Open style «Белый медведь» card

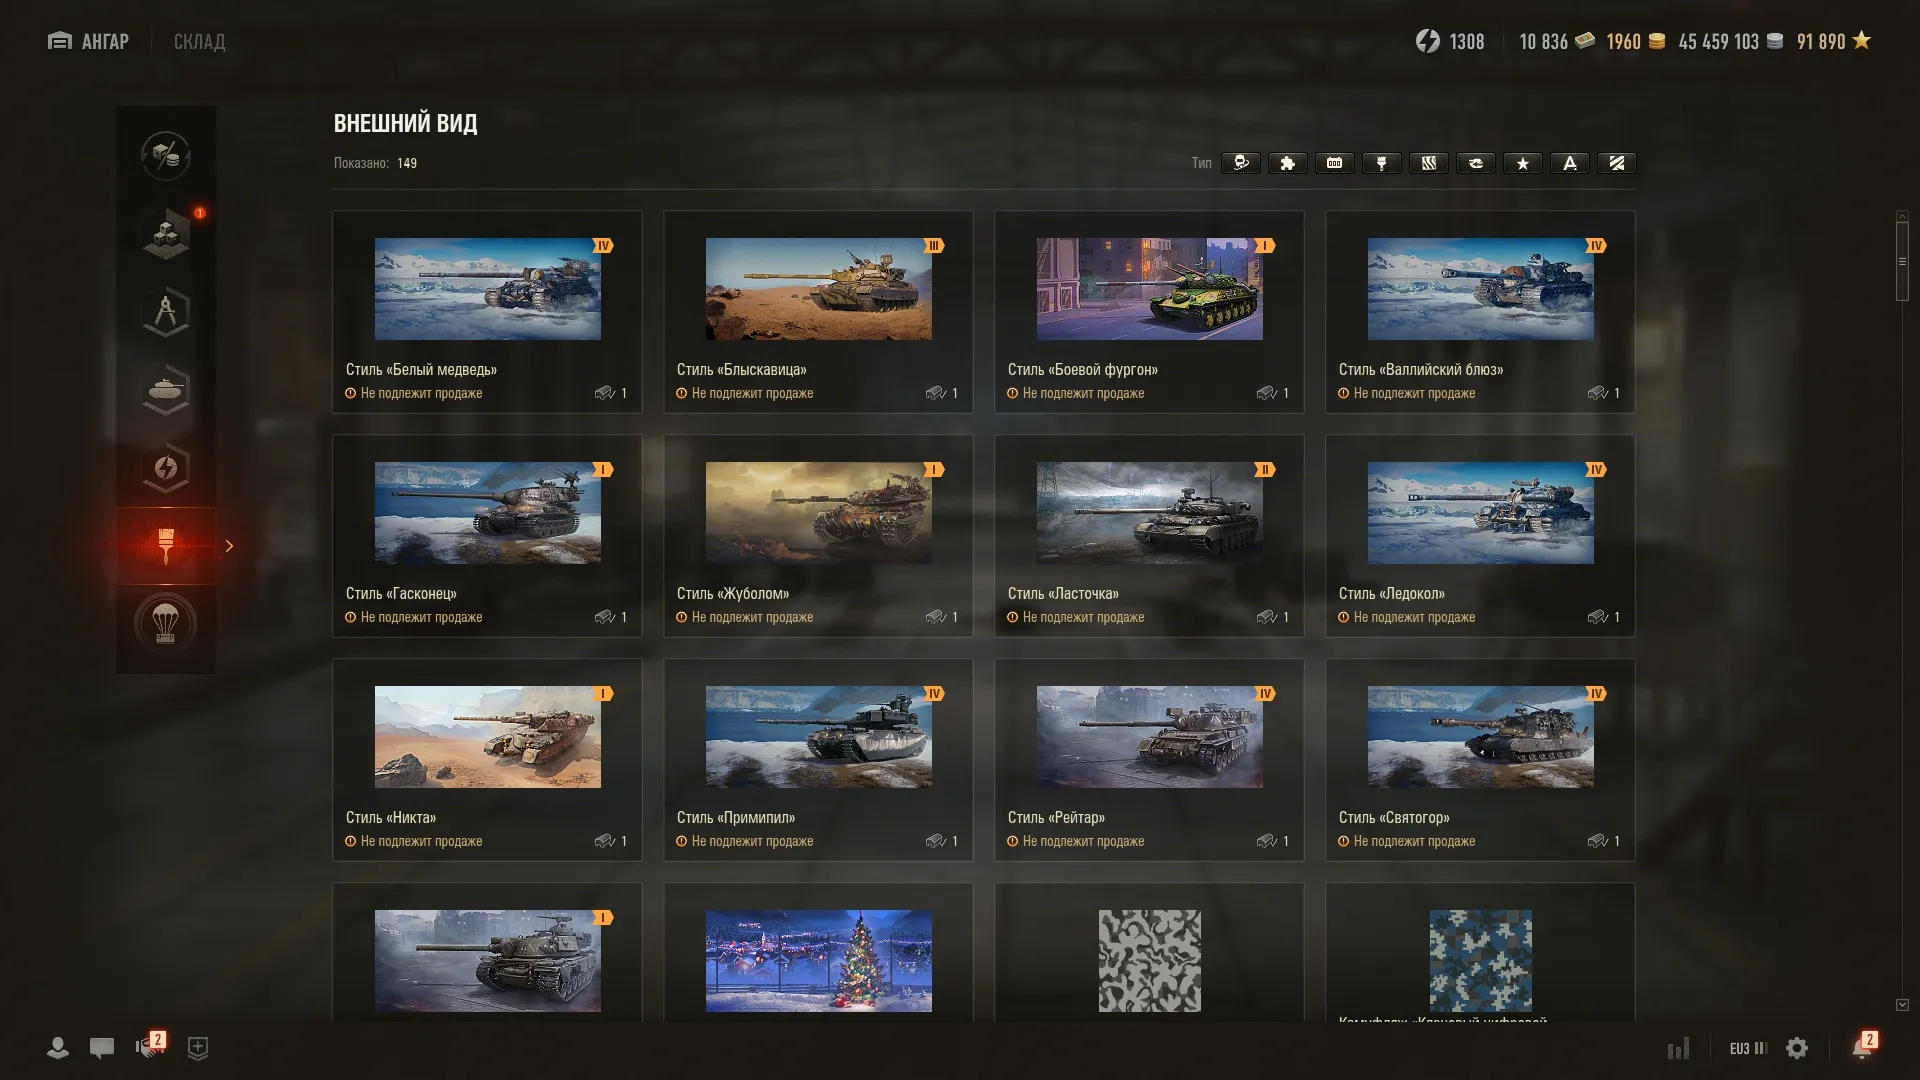click(x=487, y=312)
